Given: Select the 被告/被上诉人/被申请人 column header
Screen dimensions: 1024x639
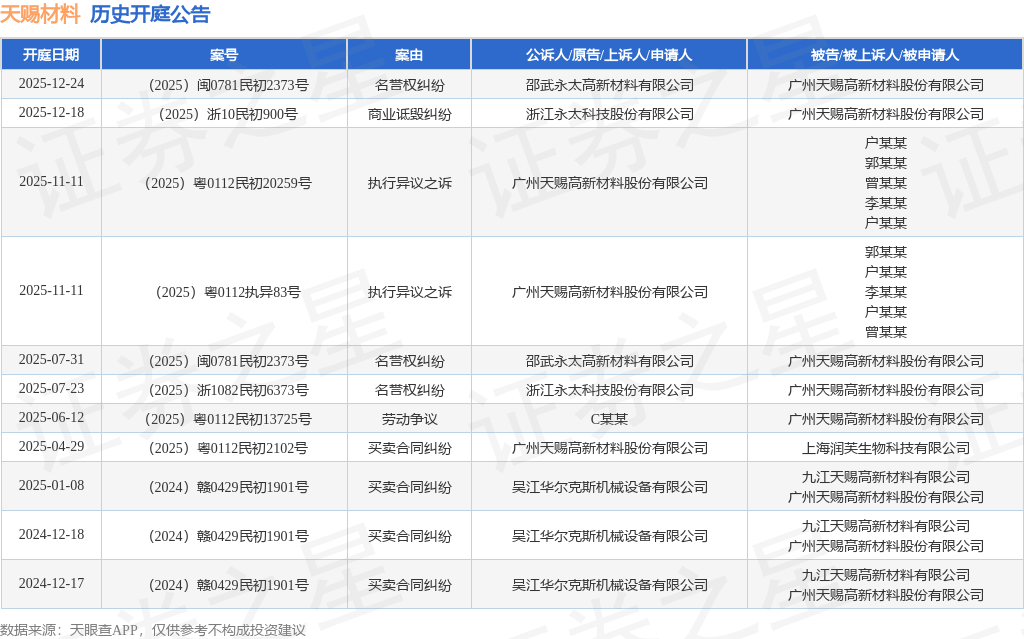Looking at the screenshot, I should 885,55.
